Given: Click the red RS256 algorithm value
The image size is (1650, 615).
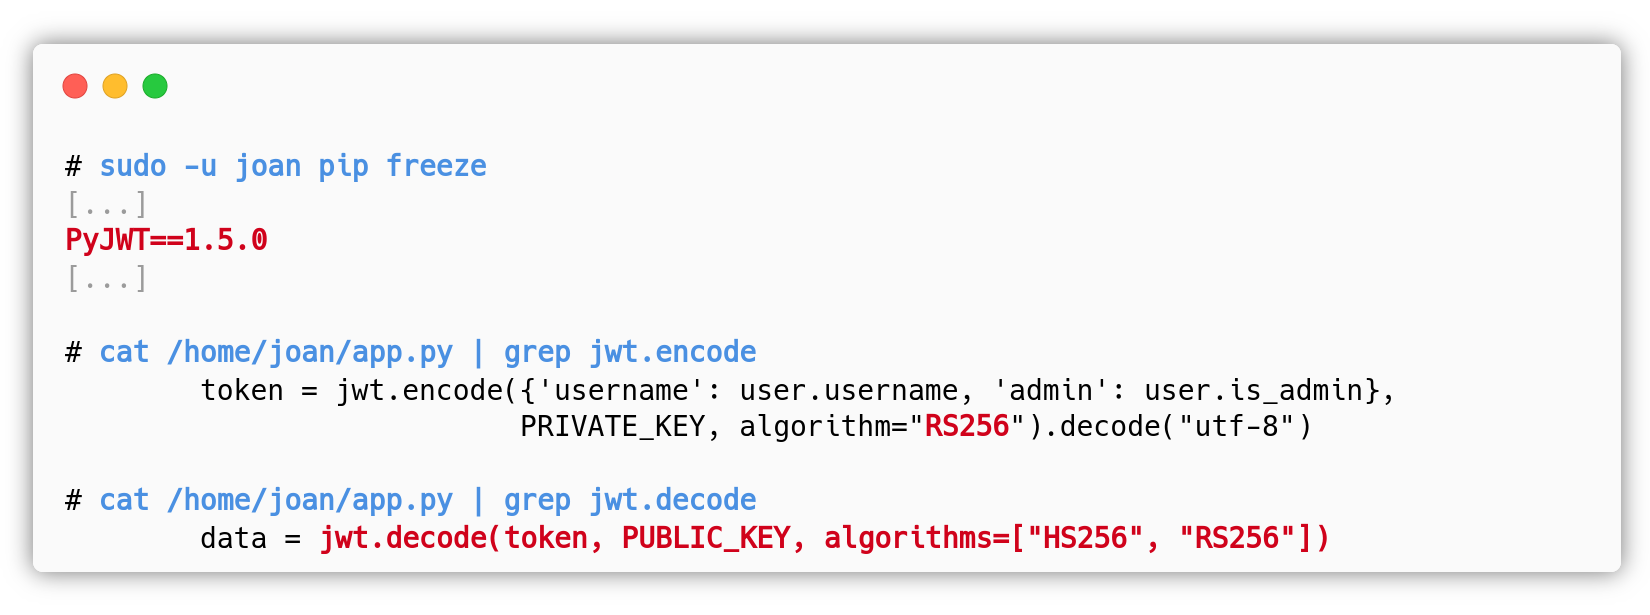Looking at the screenshot, I should (x=967, y=427).
